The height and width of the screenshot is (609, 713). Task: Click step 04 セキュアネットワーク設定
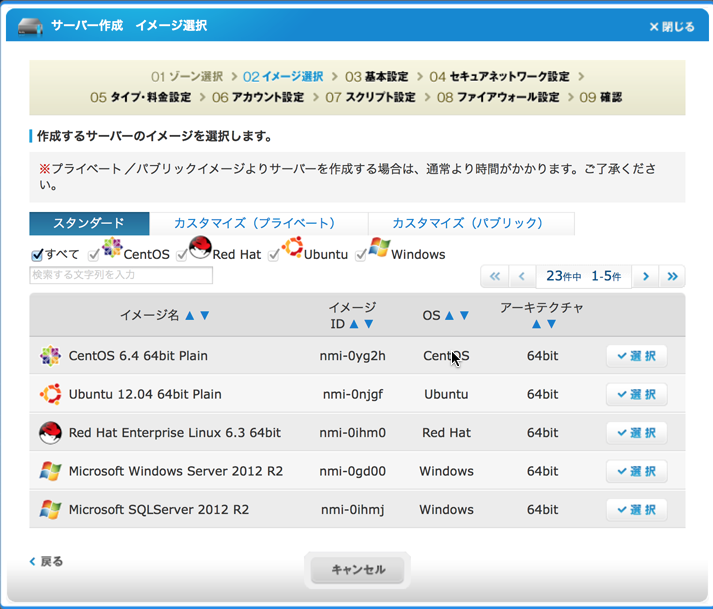(499, 76)
